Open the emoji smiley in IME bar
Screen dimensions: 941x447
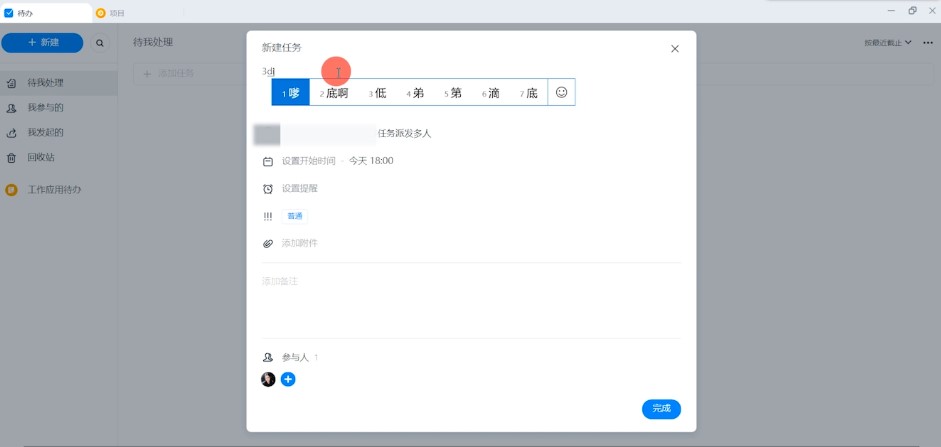coord(561,92)
